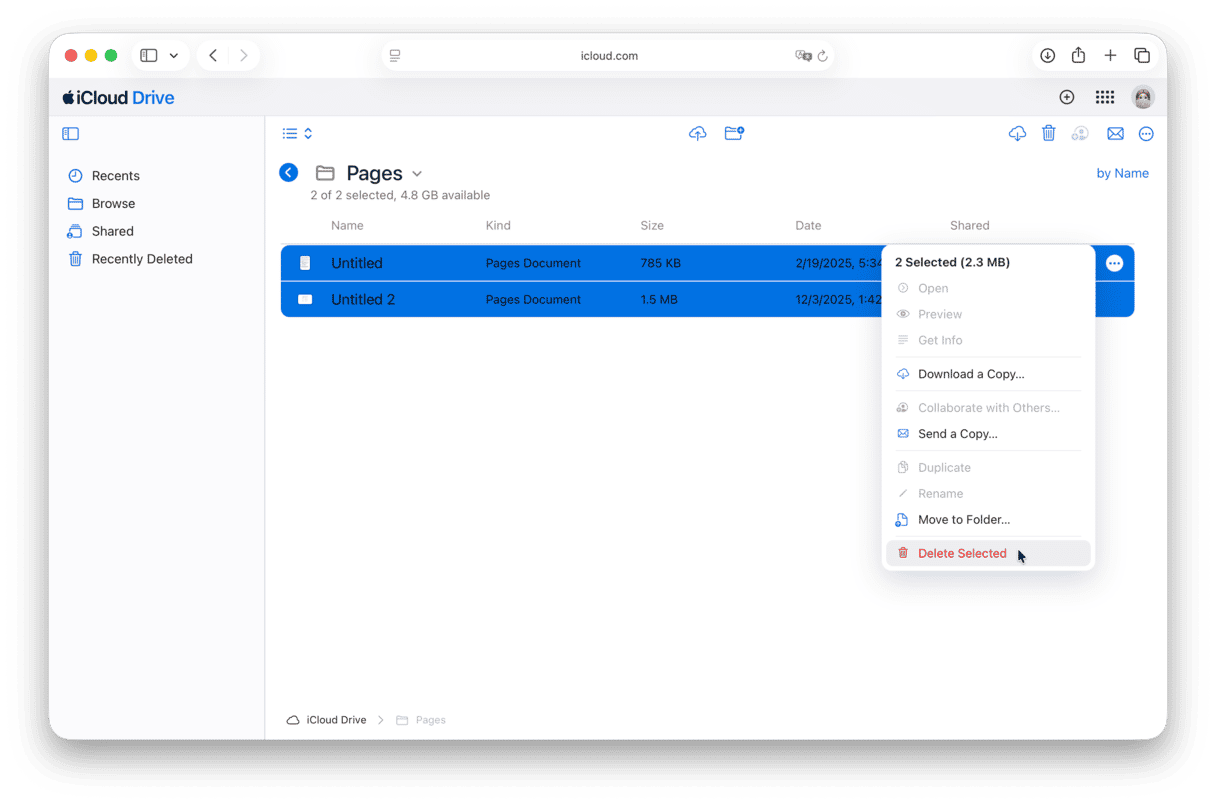Viewport: 1216px width, 804px height.
Task: Click the upload to iCloud icon
Action: [x=698, y=133]
